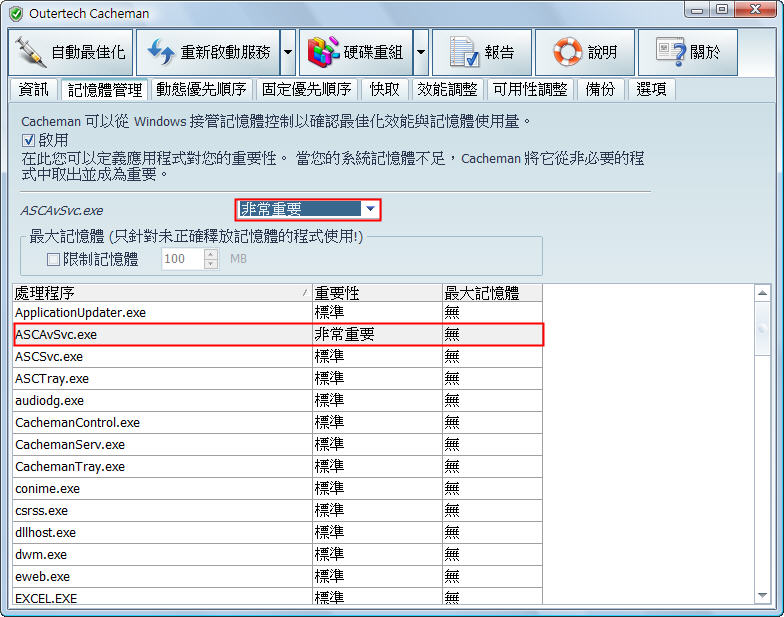Sort by the 處理程序 column header

160,292
